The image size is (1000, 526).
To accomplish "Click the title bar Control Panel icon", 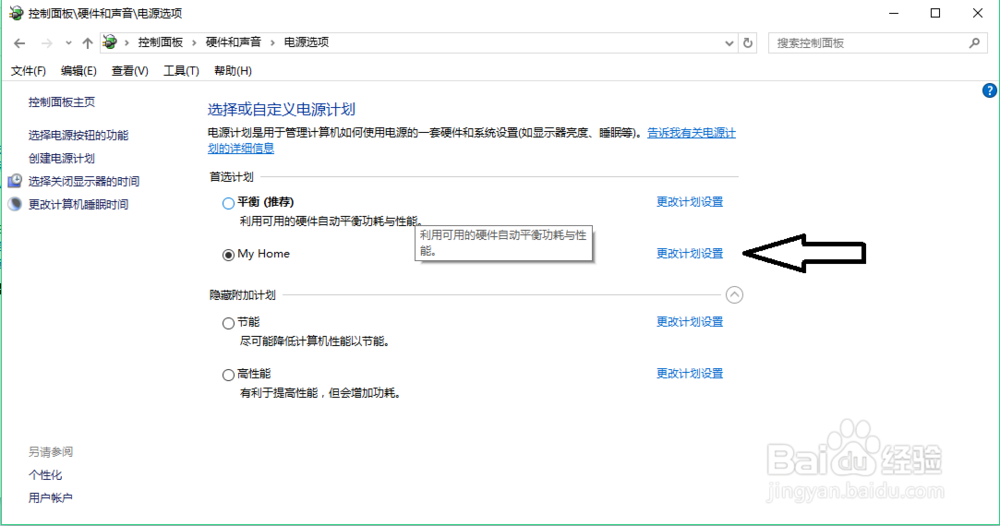I will click(x=16, y=13).
